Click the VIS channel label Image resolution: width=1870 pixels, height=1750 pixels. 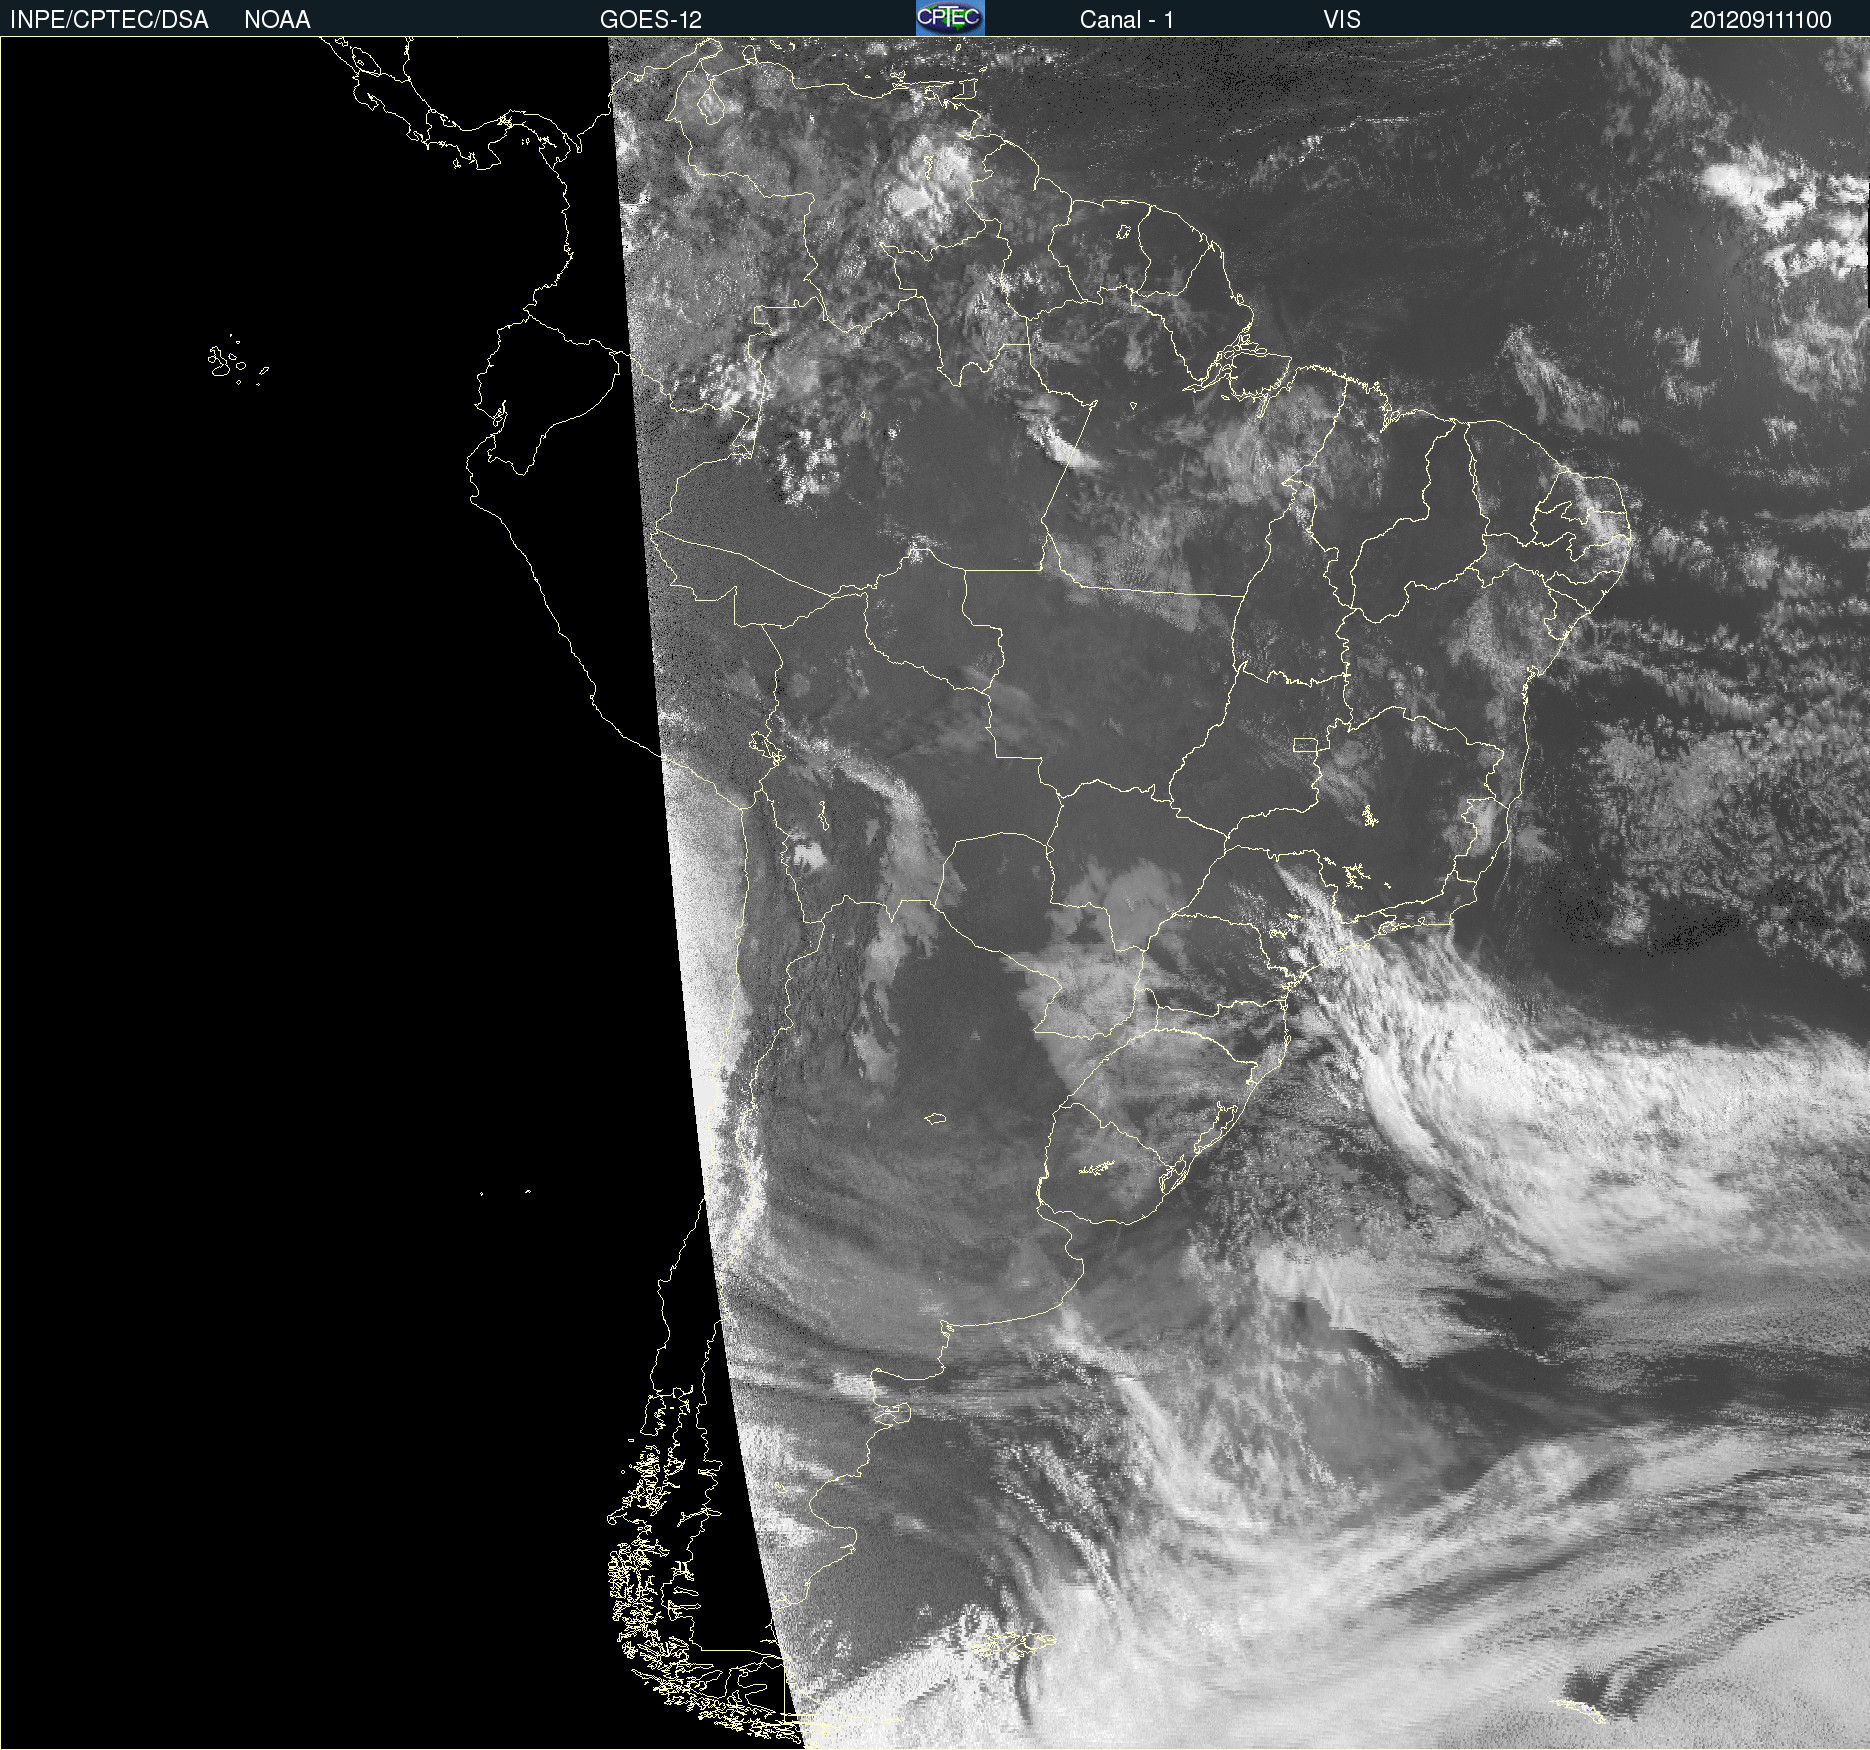tap(1342, 20)
